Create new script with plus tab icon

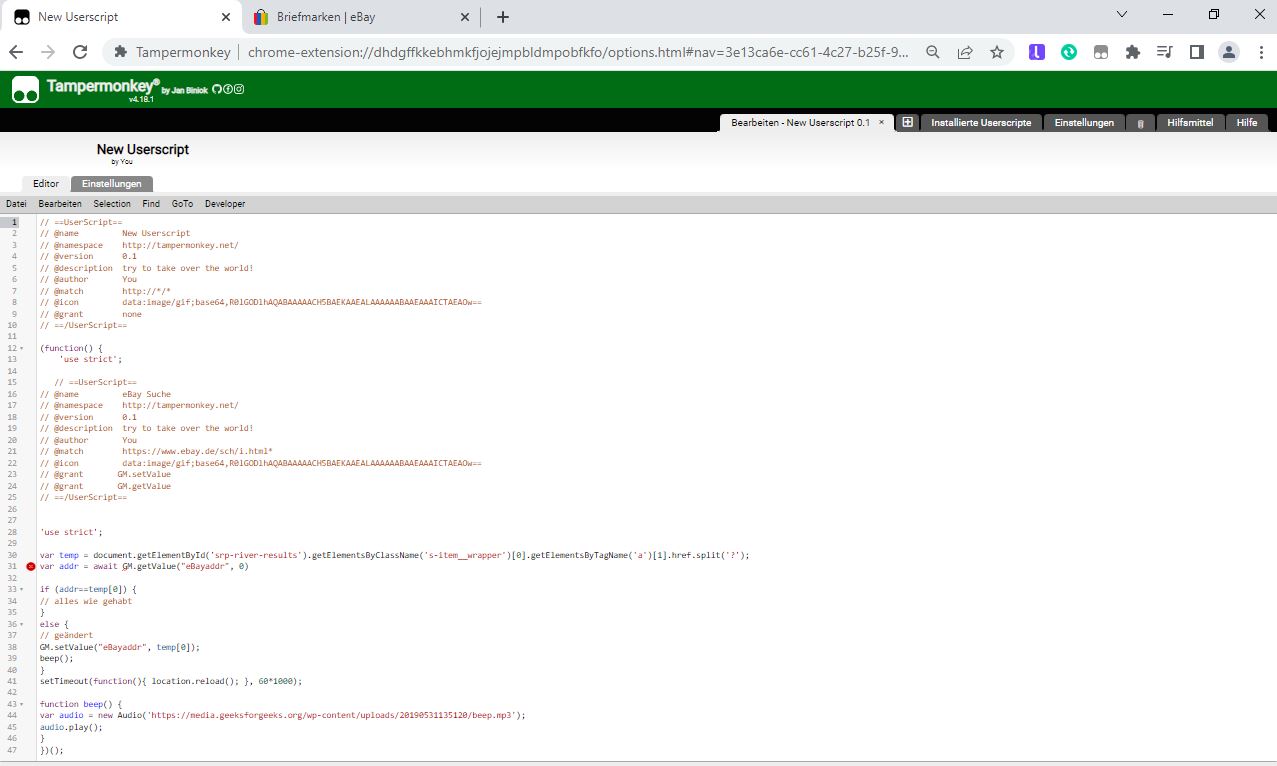point(908,122)
